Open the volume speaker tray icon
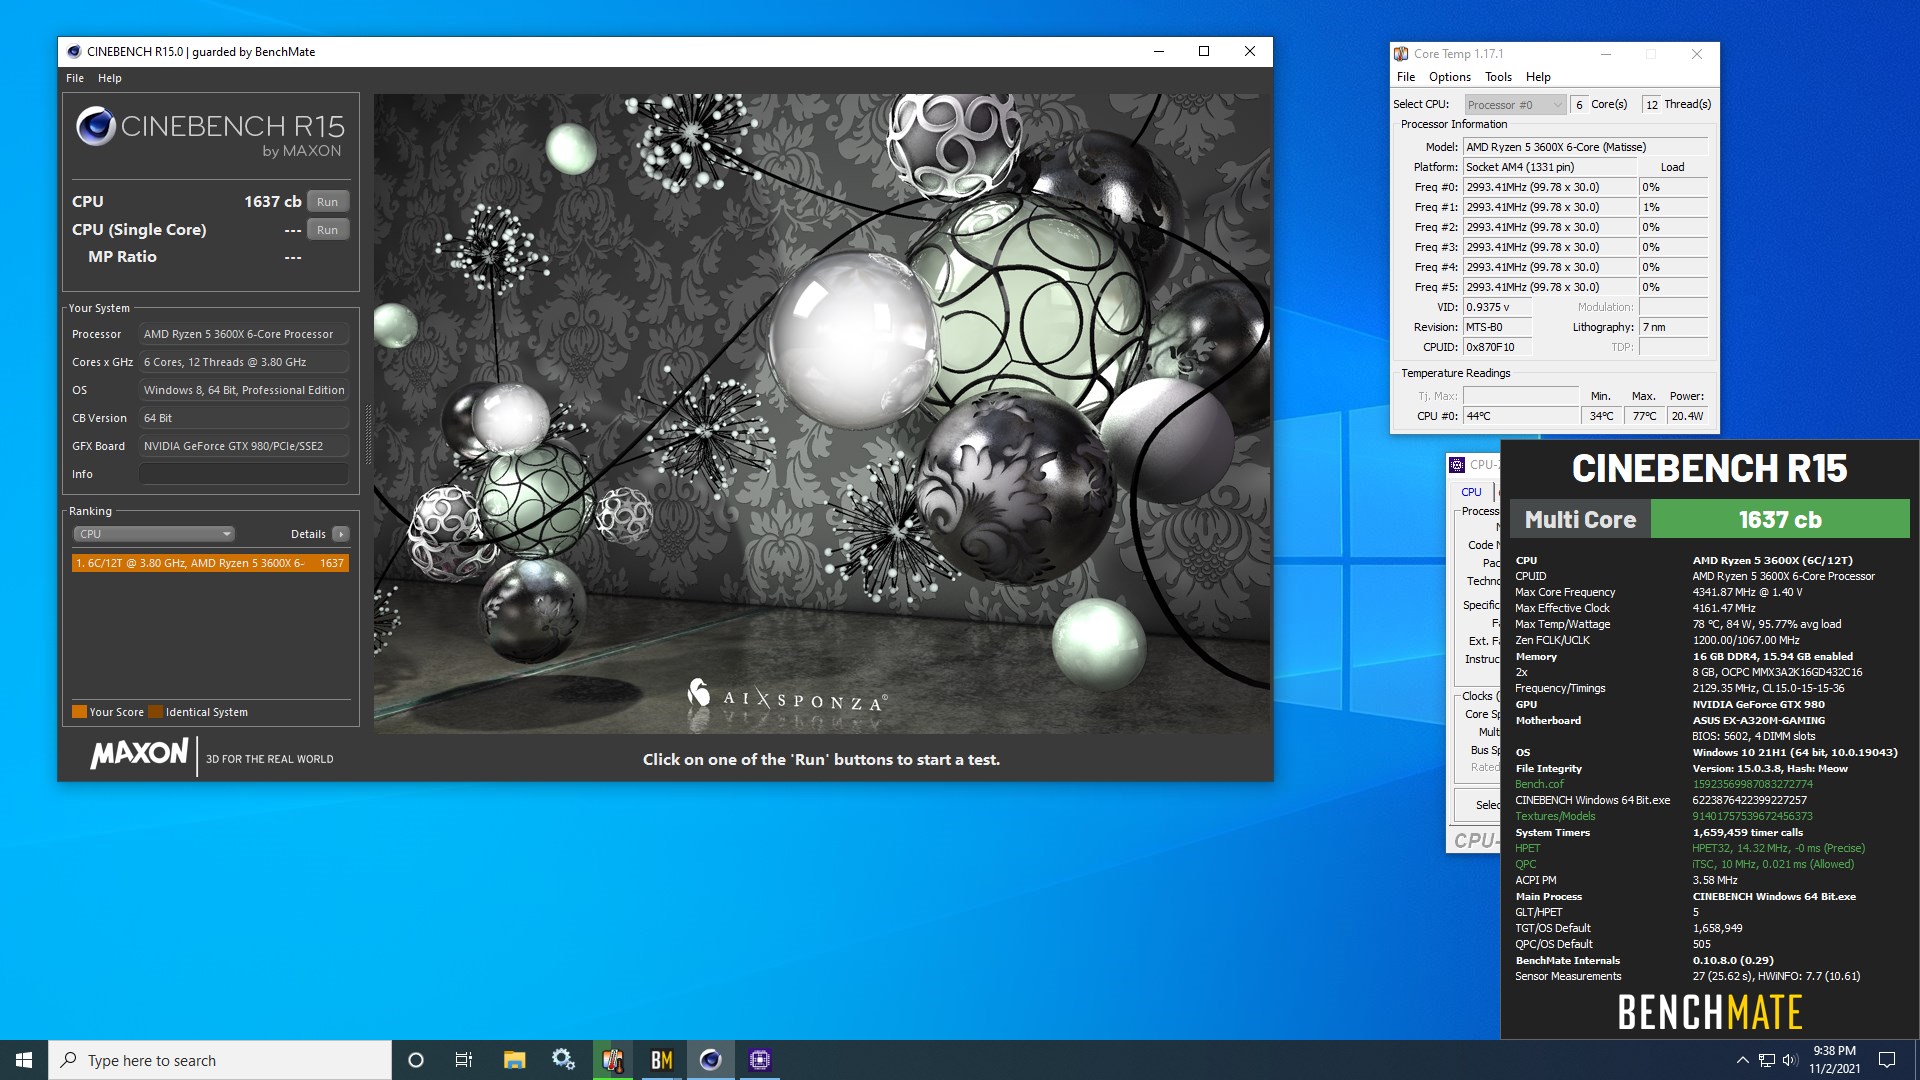 coord(1790,1060)
